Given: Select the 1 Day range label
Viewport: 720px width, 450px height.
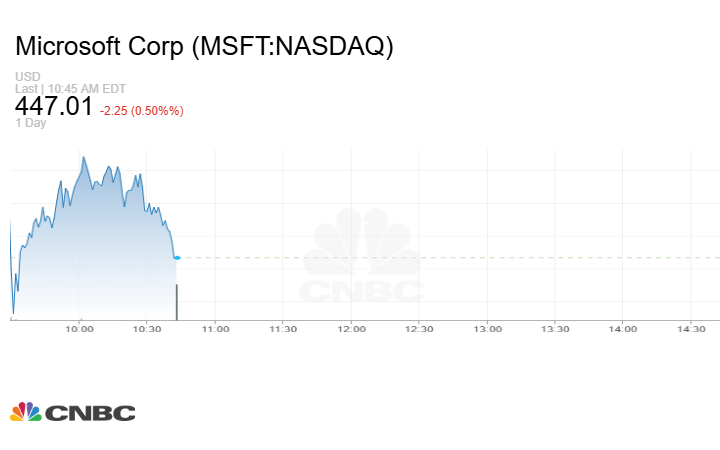Looking at the screenshot, I should [30, 123].
